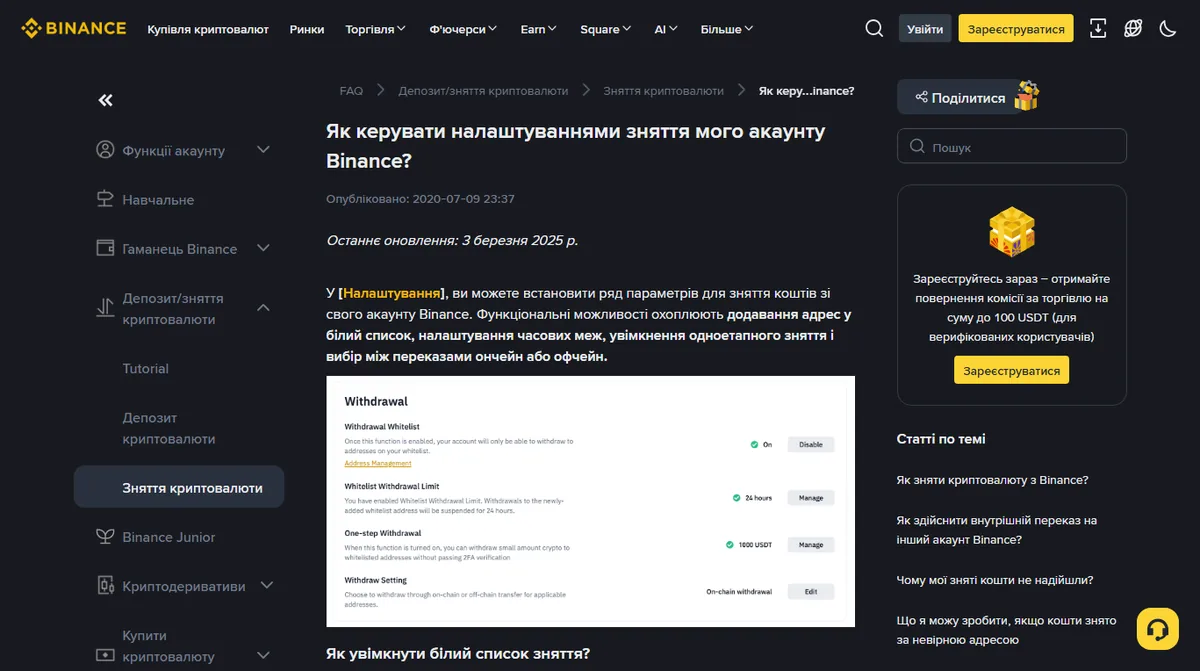Open the language globe icon
The image size is (1200, 671).
click(x=1133, y=29)
